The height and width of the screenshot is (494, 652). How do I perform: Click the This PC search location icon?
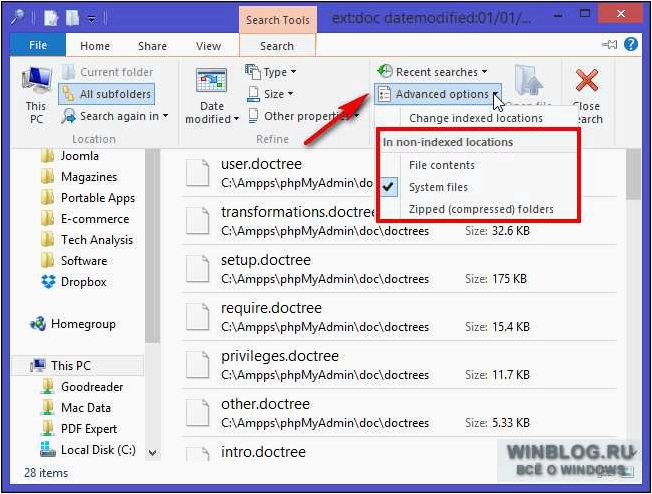36,81
